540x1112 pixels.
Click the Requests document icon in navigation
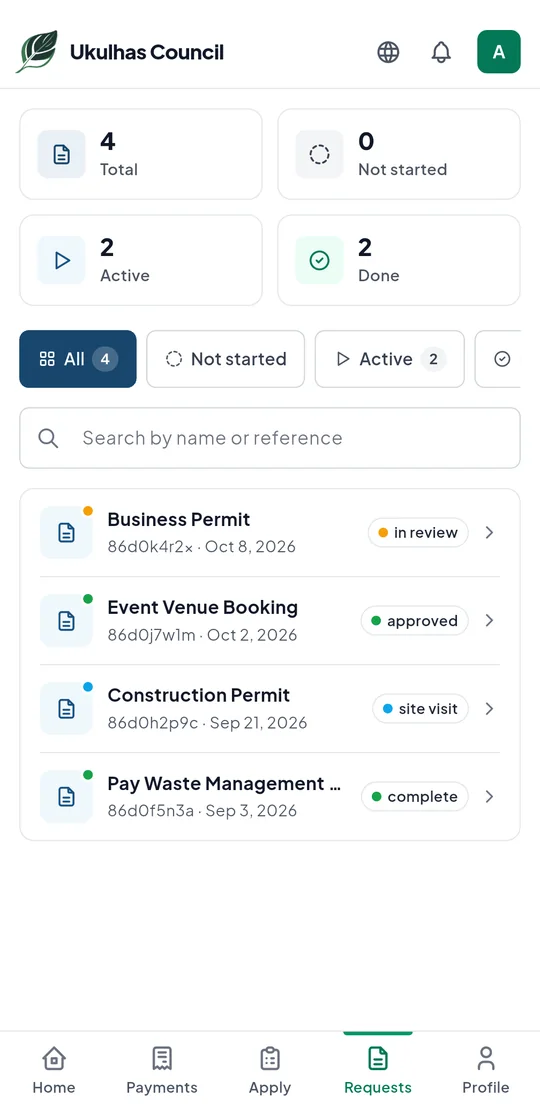(378, 1059)
